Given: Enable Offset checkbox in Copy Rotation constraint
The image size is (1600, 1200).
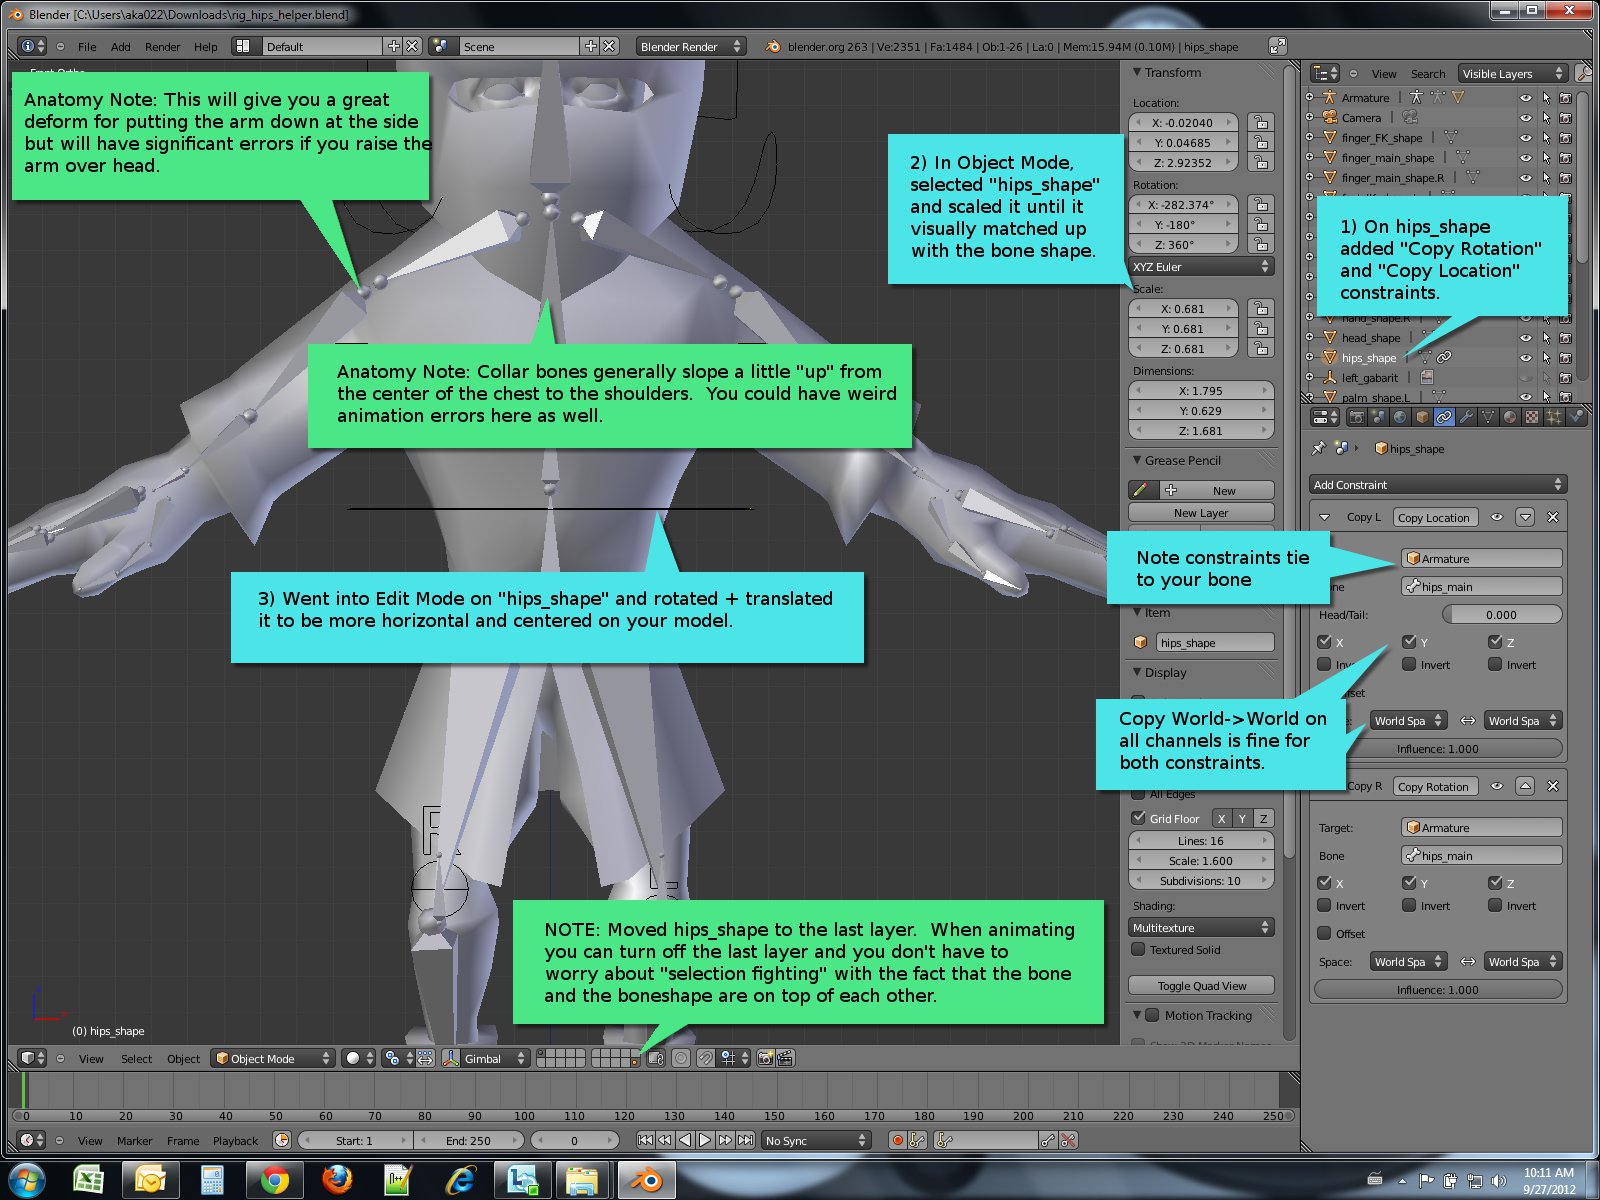Looking at the screenshot, I should point(1324,933).
